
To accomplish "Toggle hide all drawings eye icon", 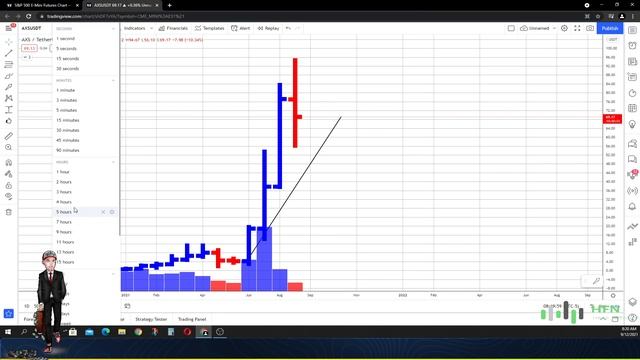I will (9, 196).
